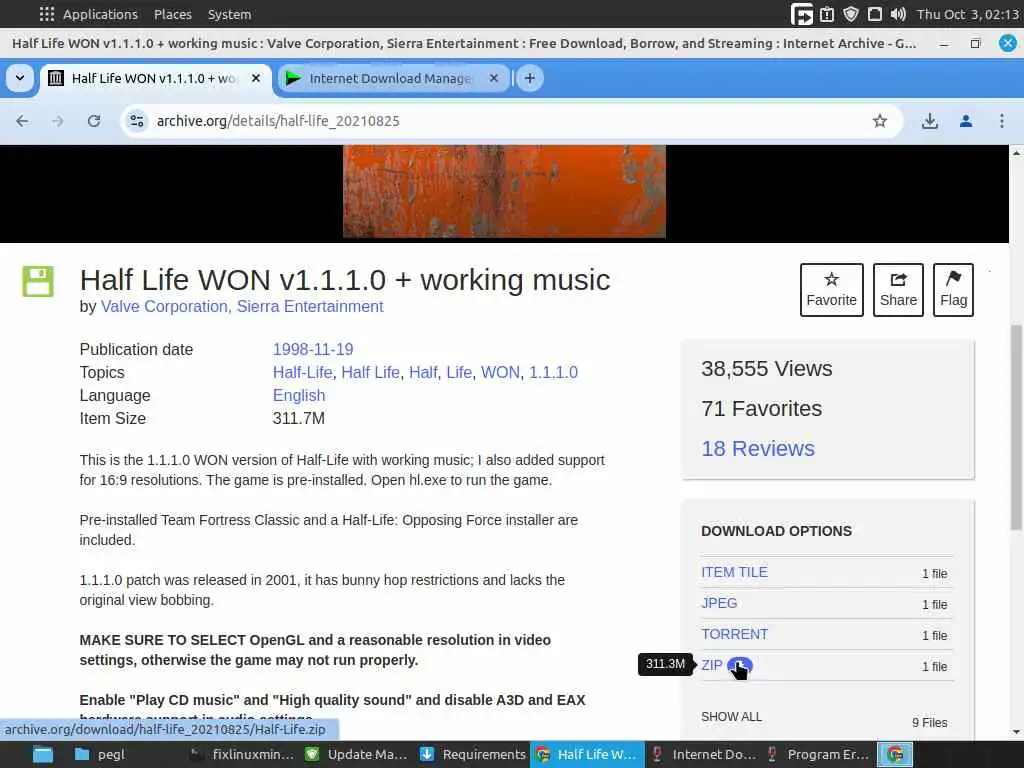Click the scrollbar down arrow
The width and height of the screenshot is (1024, 768).
(x=1016, y=732)
